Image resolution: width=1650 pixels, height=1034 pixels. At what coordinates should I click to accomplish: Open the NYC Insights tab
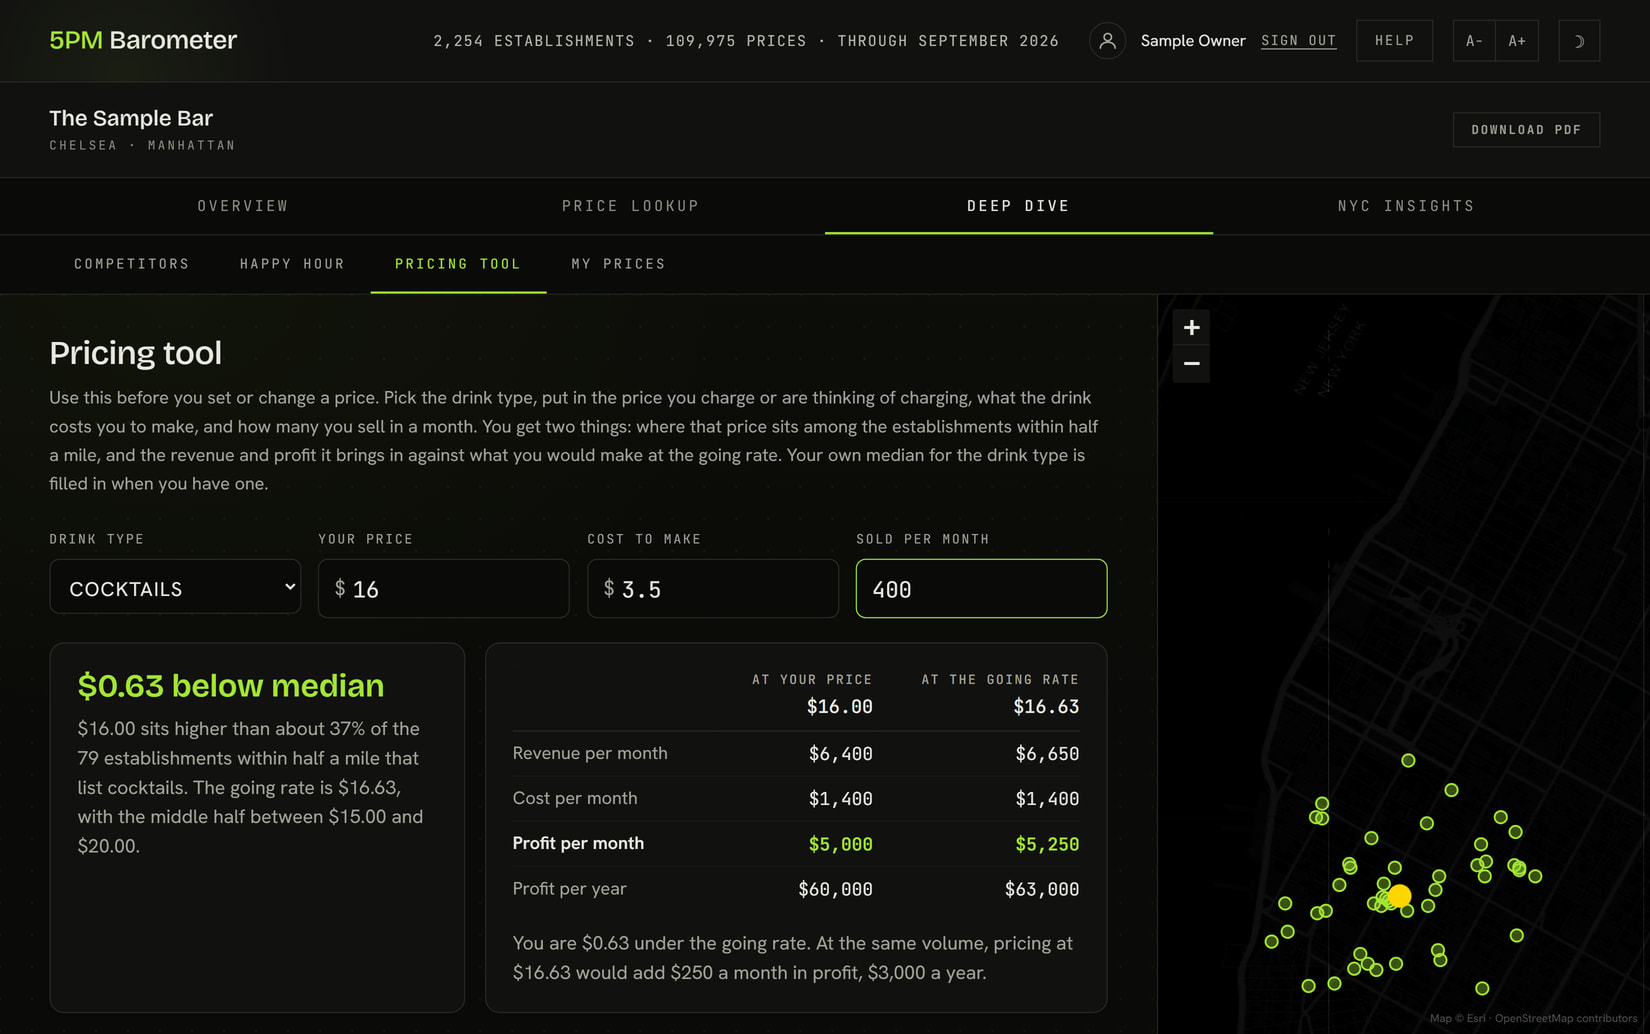[1406, 206]
